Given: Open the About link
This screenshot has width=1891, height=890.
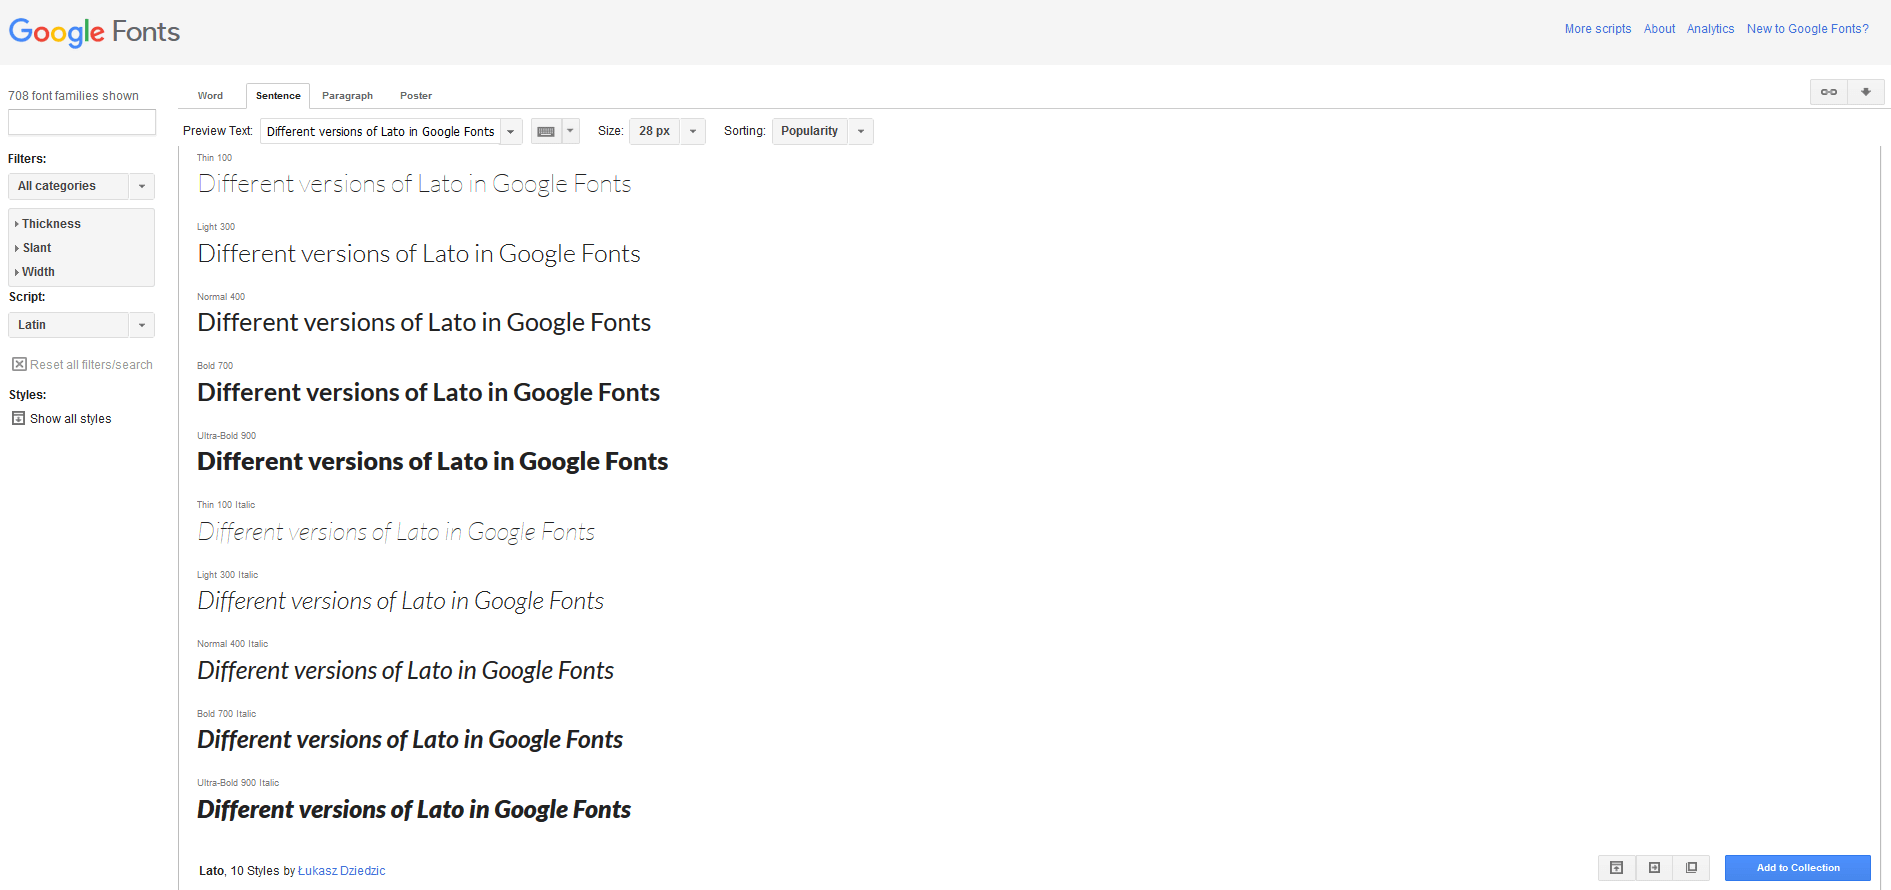Looking at the screenshot, I should 1660,29.
